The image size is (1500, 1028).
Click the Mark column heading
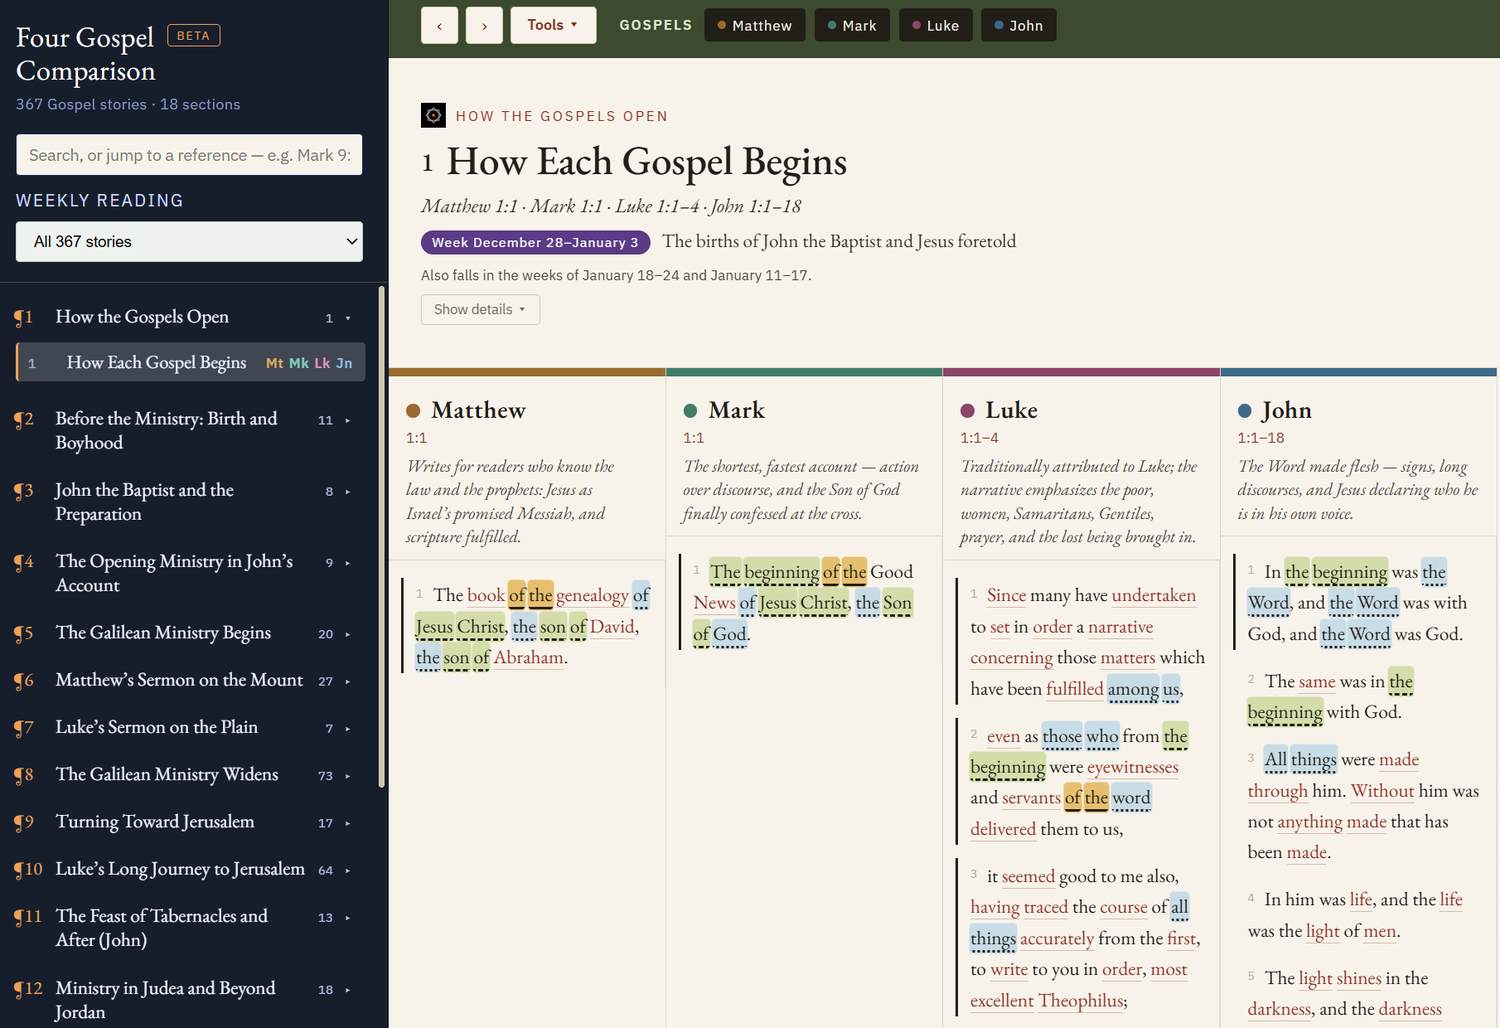coord(736,410)
